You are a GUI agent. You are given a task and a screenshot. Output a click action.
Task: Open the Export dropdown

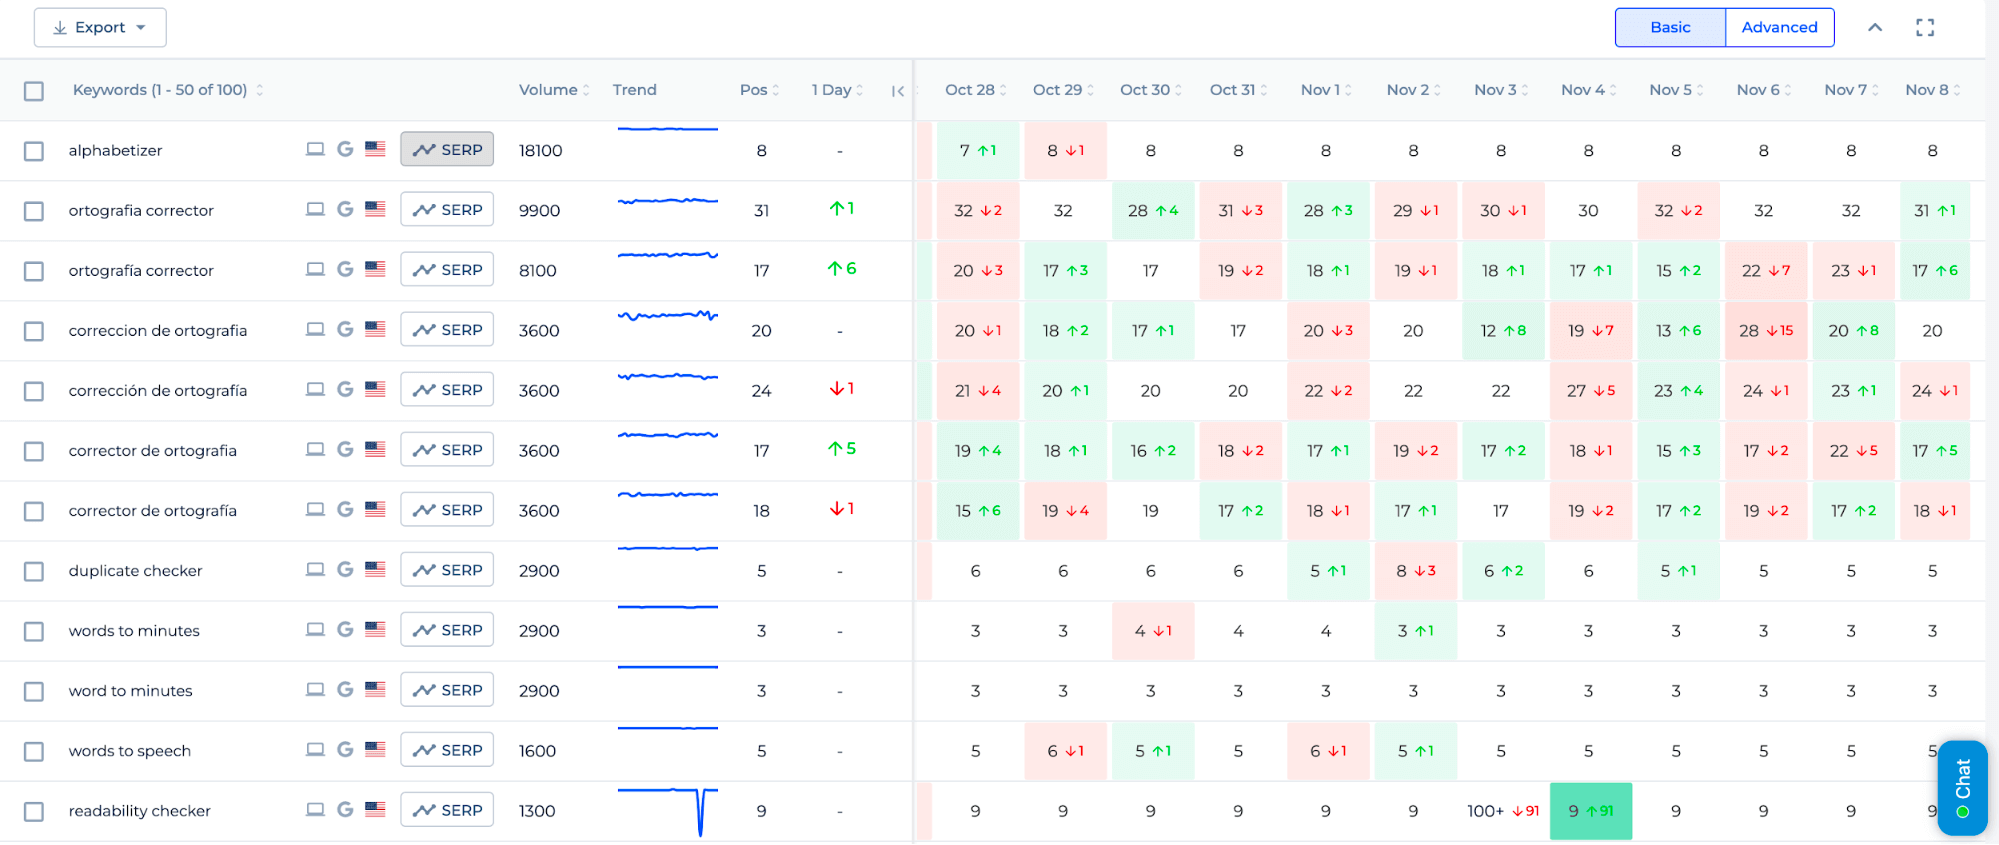(x=100, y=28)
